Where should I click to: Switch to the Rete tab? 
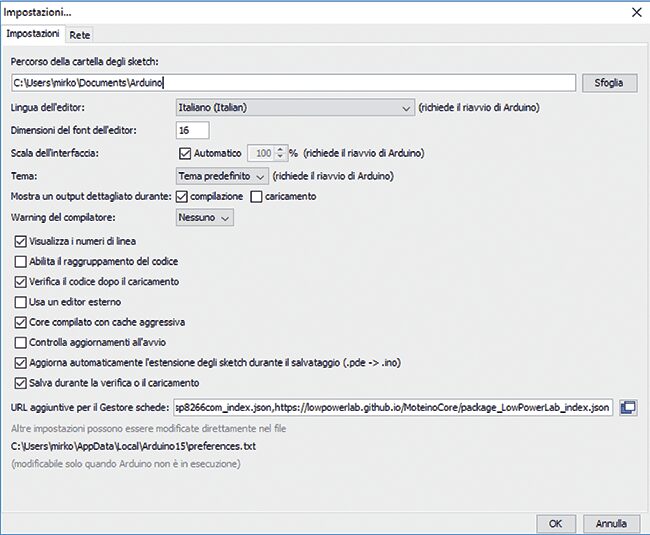coord(80,35)
